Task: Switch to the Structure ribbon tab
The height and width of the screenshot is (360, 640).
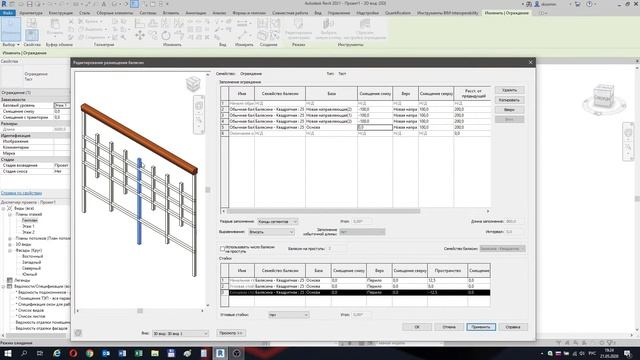Action: 60,13
